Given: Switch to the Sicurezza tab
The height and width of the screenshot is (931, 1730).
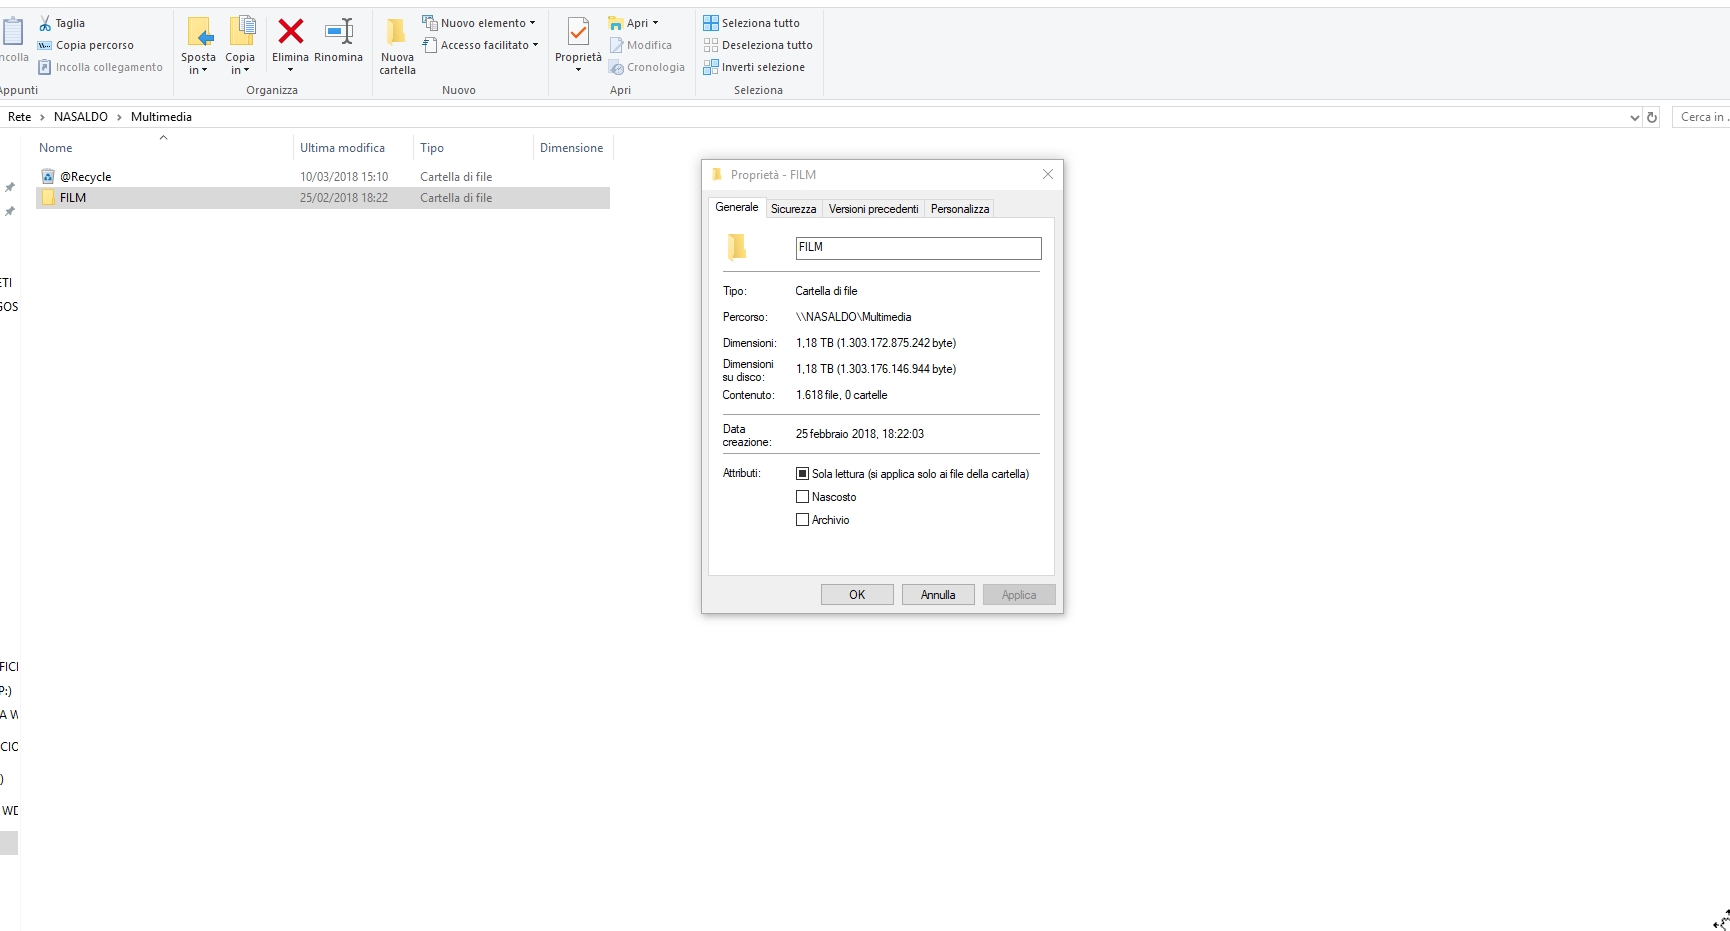Looking at the screenshot, I should [x=793, y=209].
